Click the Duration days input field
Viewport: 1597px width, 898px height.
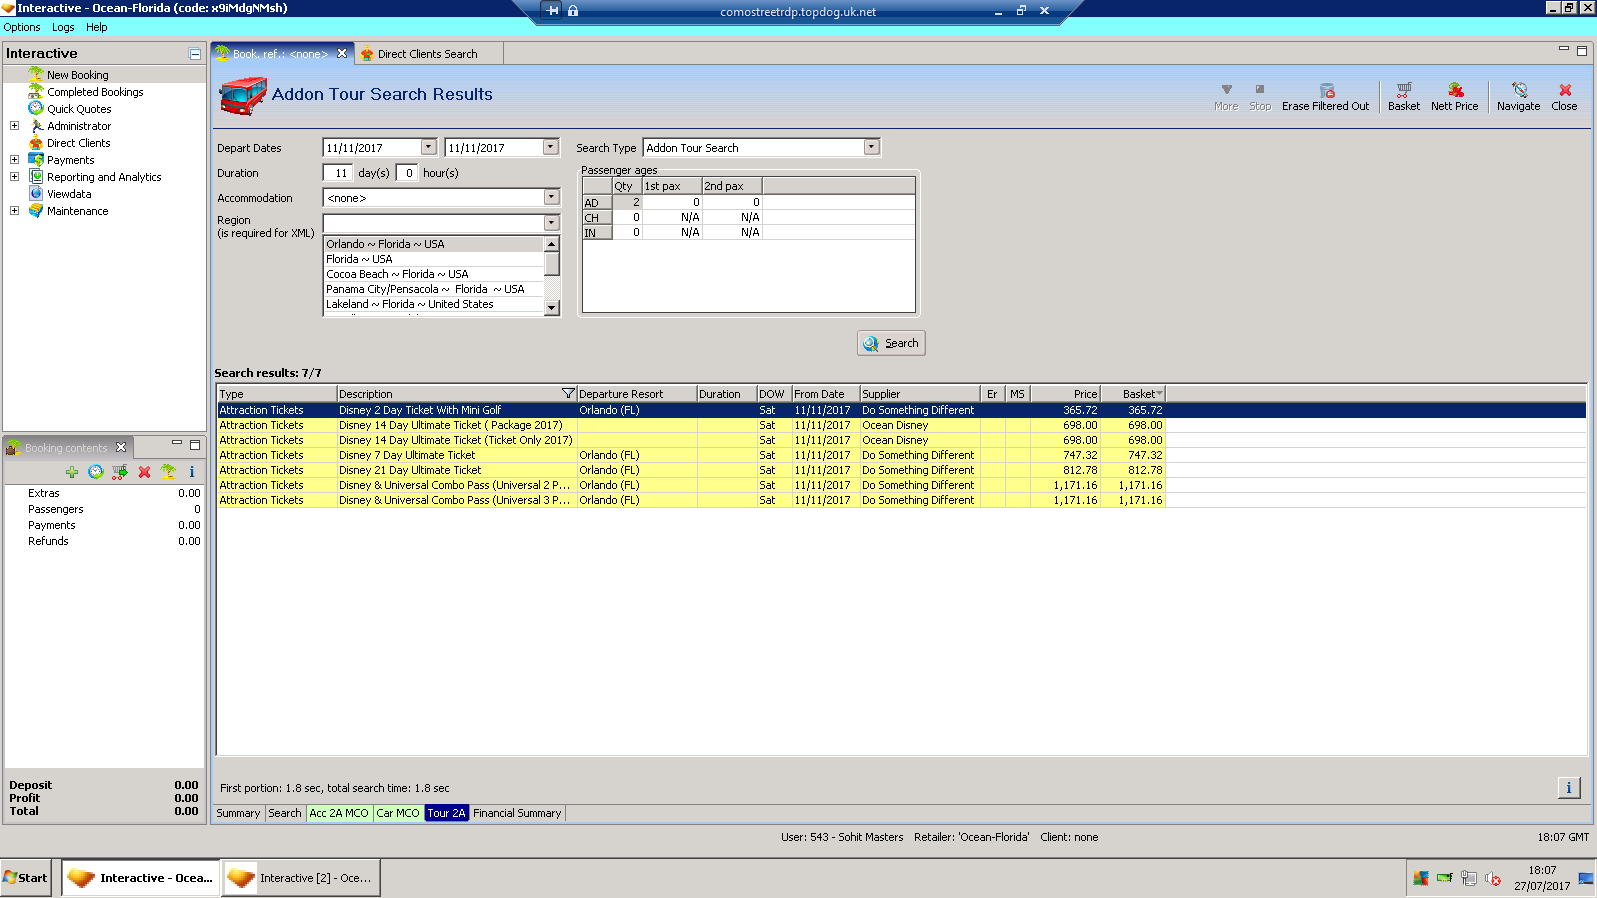(338, 173)
